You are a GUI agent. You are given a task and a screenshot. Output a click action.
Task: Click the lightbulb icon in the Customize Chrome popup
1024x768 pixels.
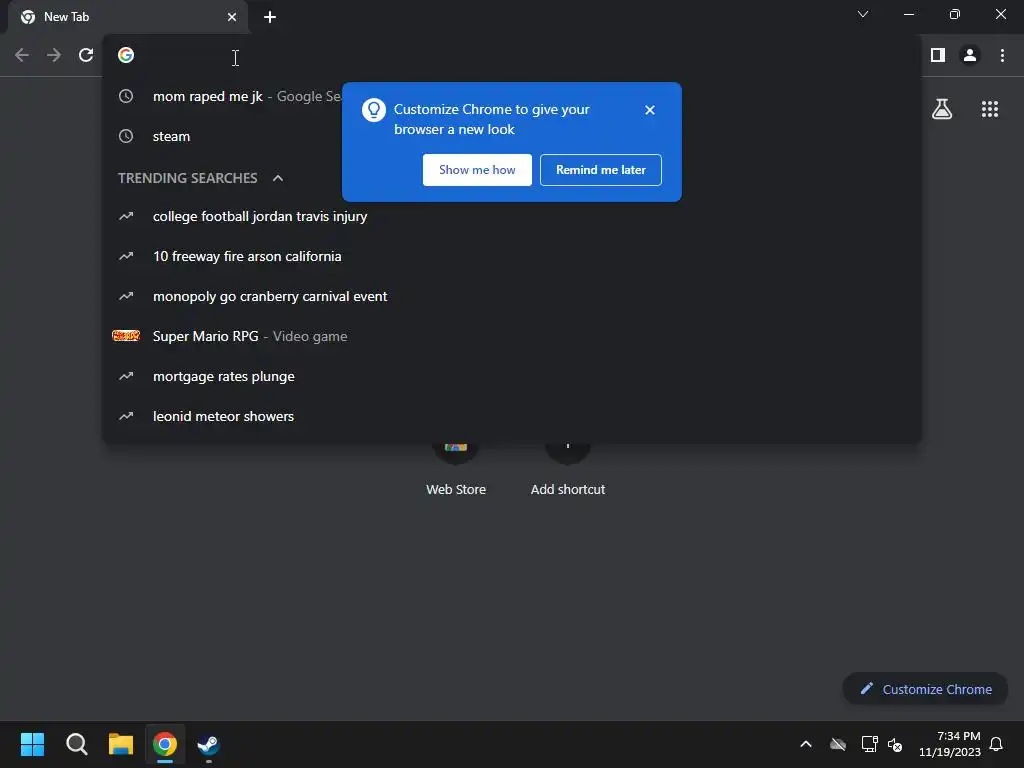[x=374, y=110]
